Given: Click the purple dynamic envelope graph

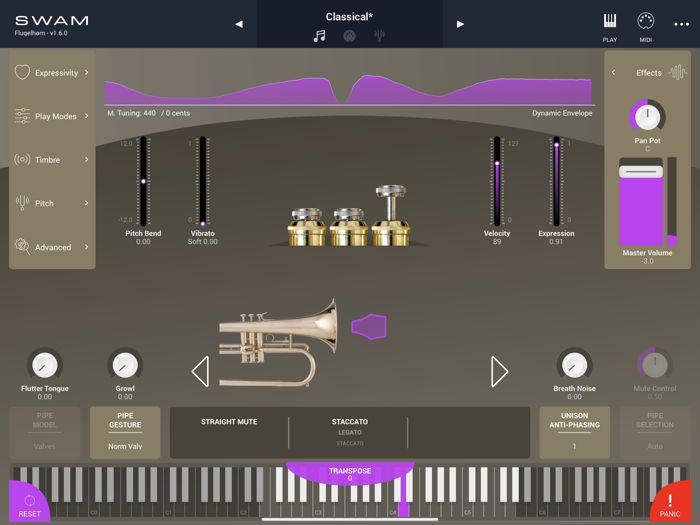Looking at the screenshot, I should point(348,90).
